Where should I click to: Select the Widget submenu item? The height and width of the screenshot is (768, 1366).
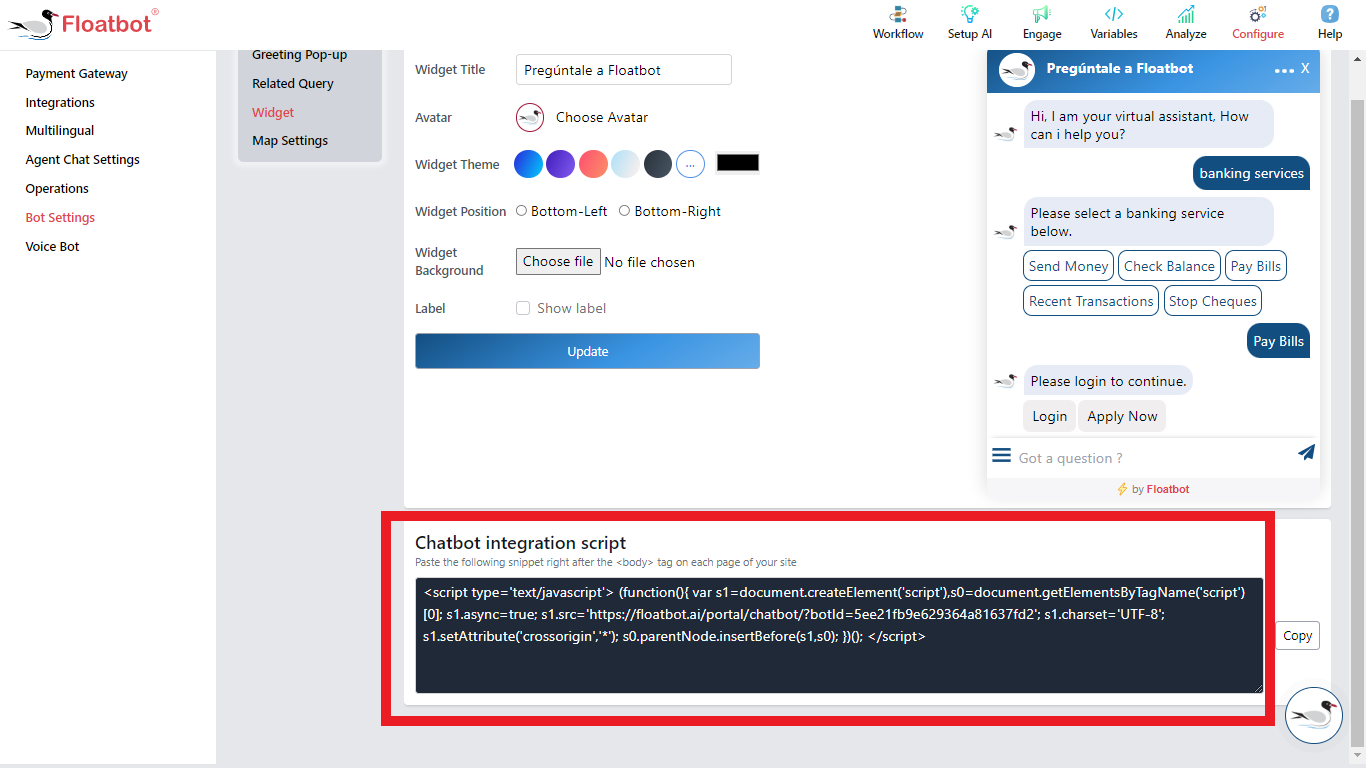[273, 113]
